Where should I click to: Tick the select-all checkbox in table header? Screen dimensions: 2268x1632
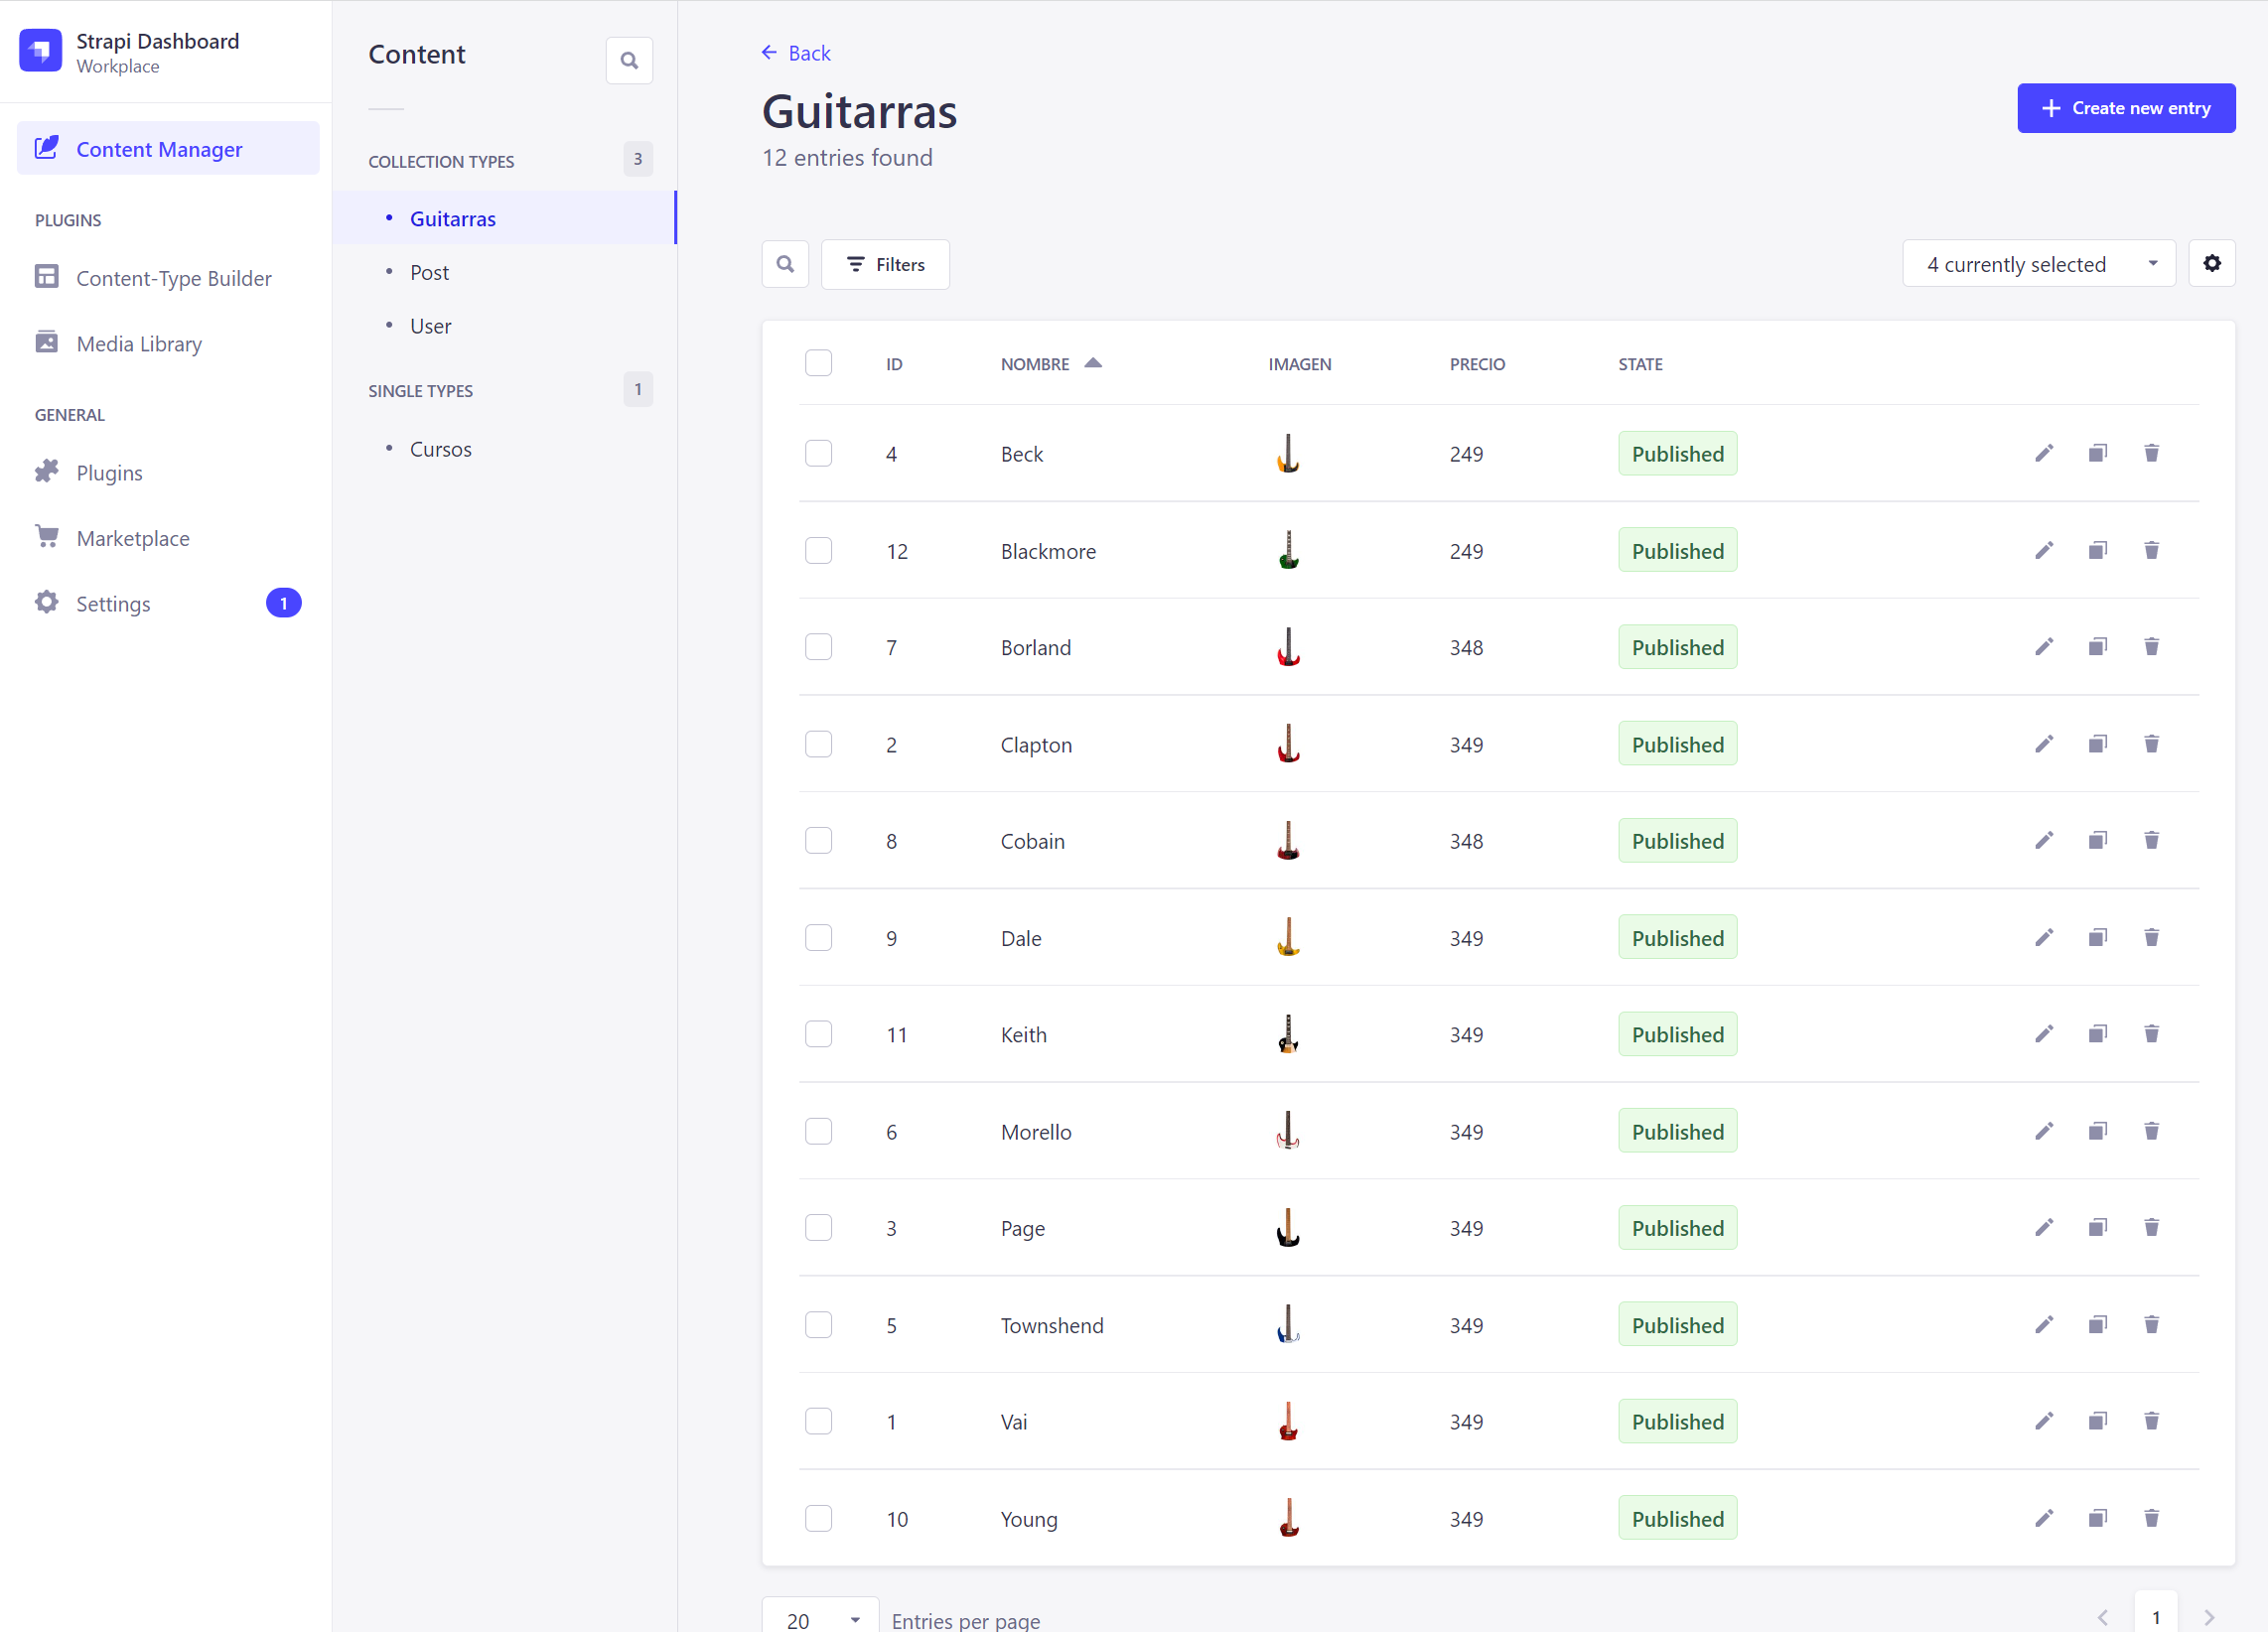coord(818,363)
